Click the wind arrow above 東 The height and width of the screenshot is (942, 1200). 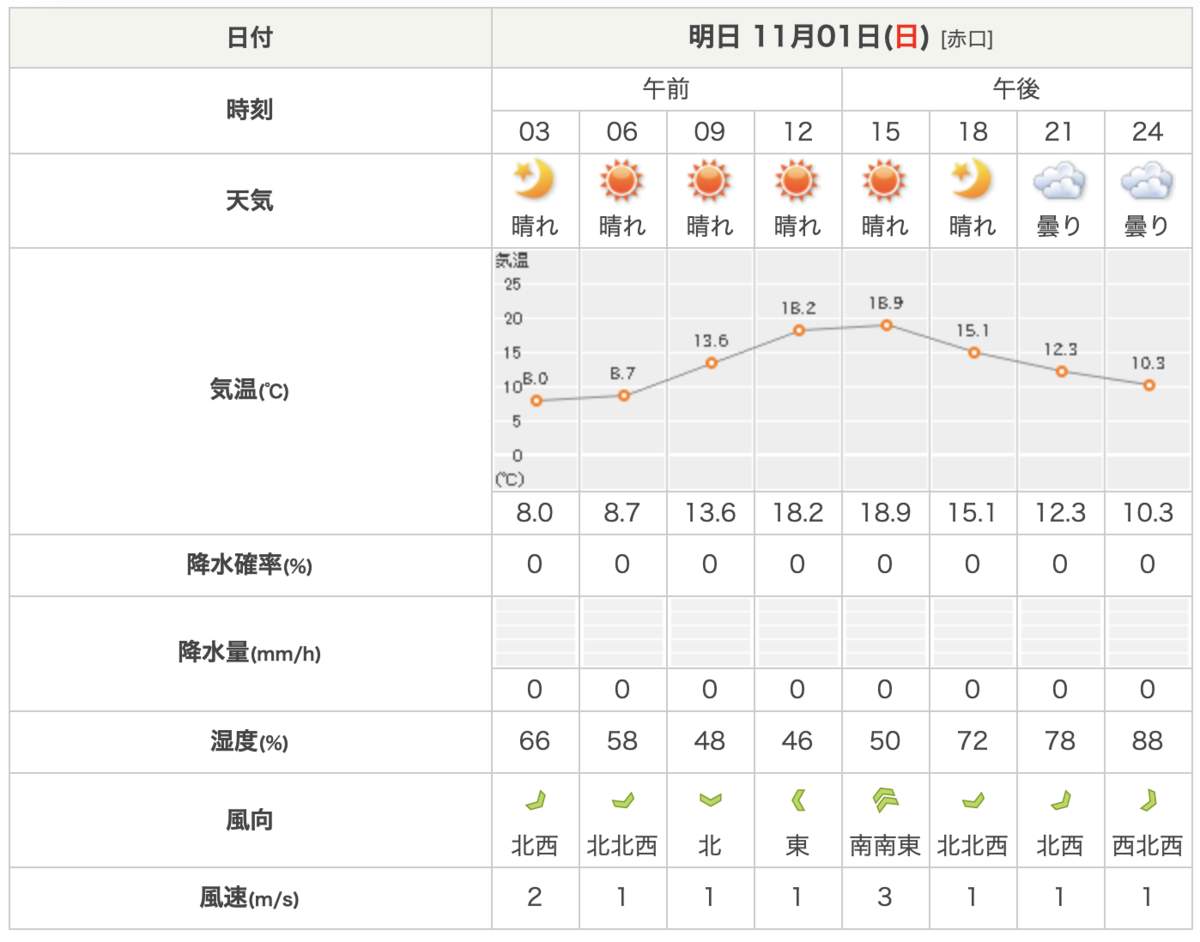point(797,799)
